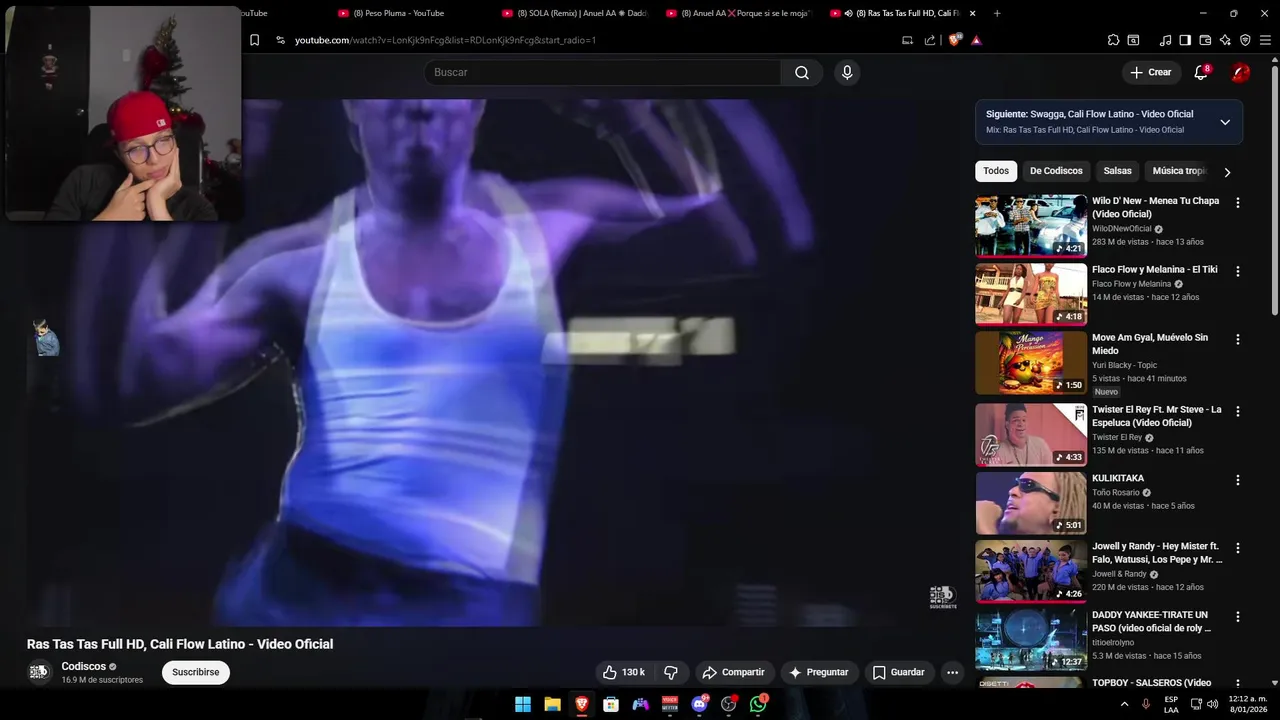Switch to the SOLA (Remix) Anuel AA tab
Image resolution: width=1280 pixels, height=720 pixels.
click(575, 13)
